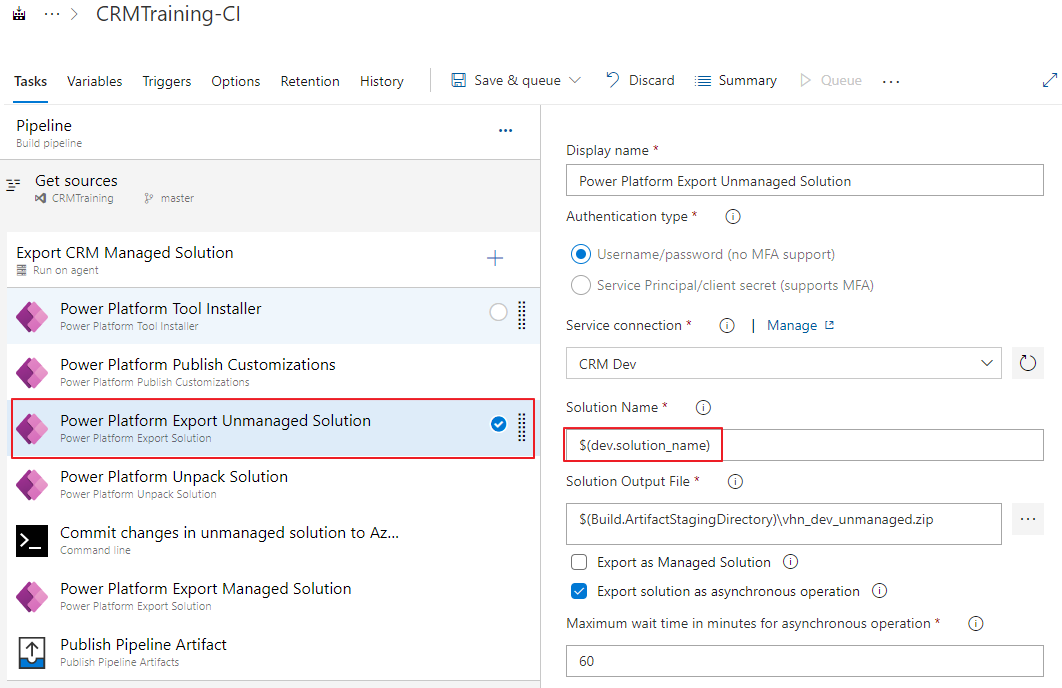Show Solution Output File info tooltip
Viewport: 1062px width, 688px height.
coord(735,481)
